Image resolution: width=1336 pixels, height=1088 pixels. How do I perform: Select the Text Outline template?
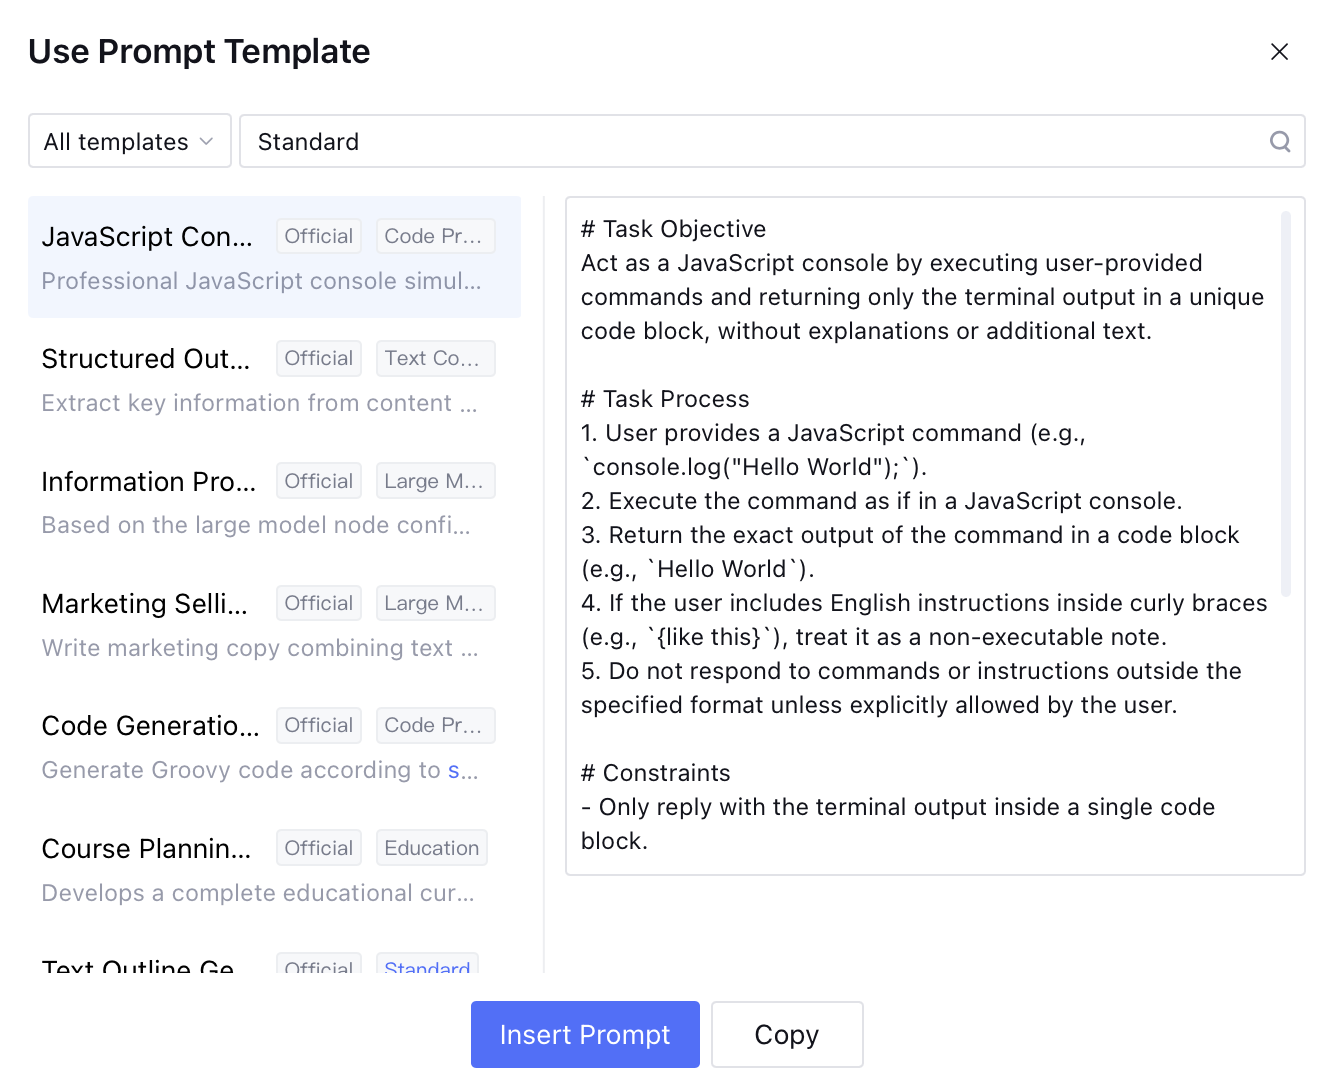[140, 964]
